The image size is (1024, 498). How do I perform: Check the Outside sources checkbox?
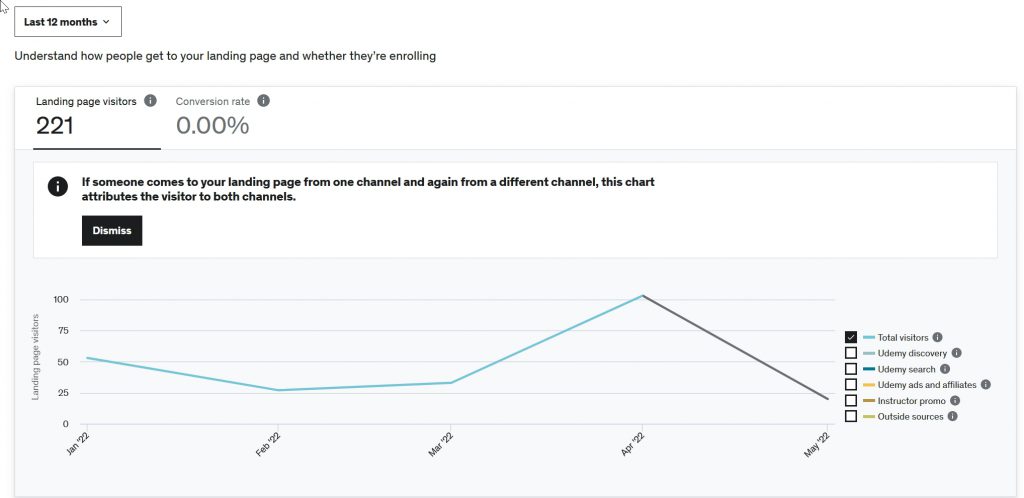[x=851, y=416]
